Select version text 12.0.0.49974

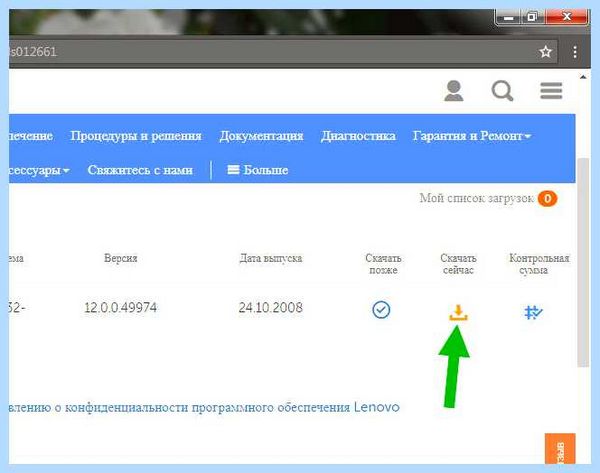coord(121,307)
